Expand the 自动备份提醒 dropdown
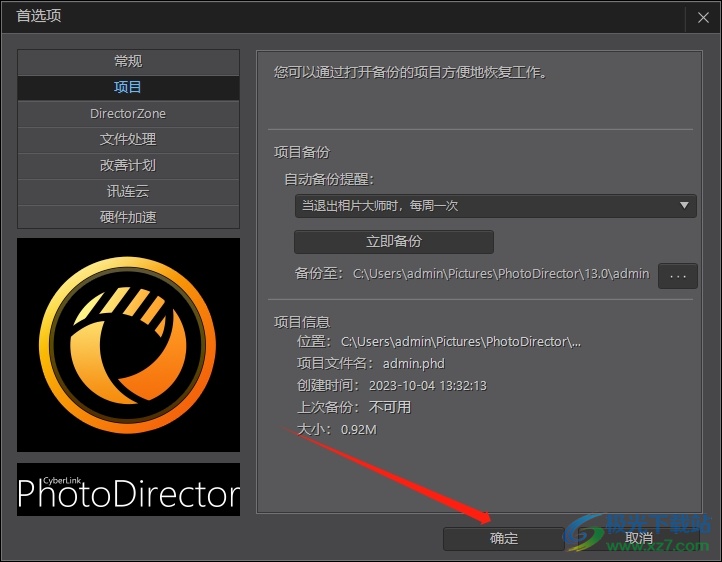Screen dimensions: 722x562 [x=495, y=206]
